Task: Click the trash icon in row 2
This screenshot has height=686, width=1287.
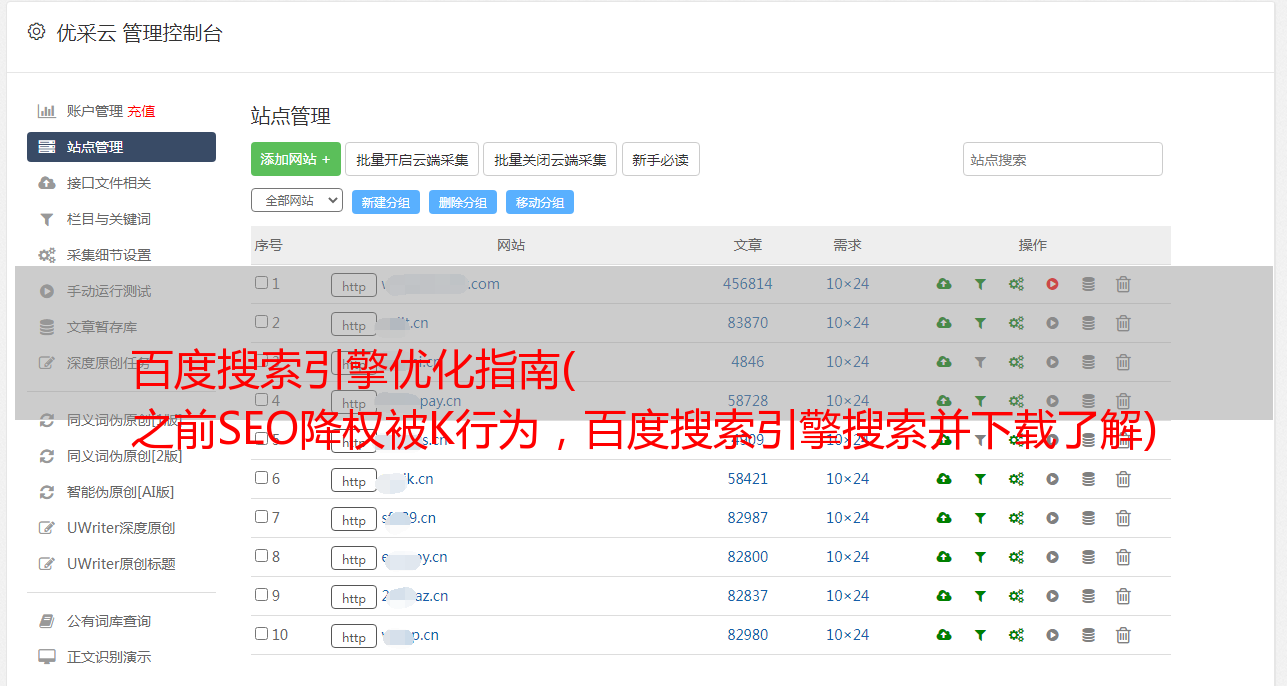Action: (x=1123, y=323)
